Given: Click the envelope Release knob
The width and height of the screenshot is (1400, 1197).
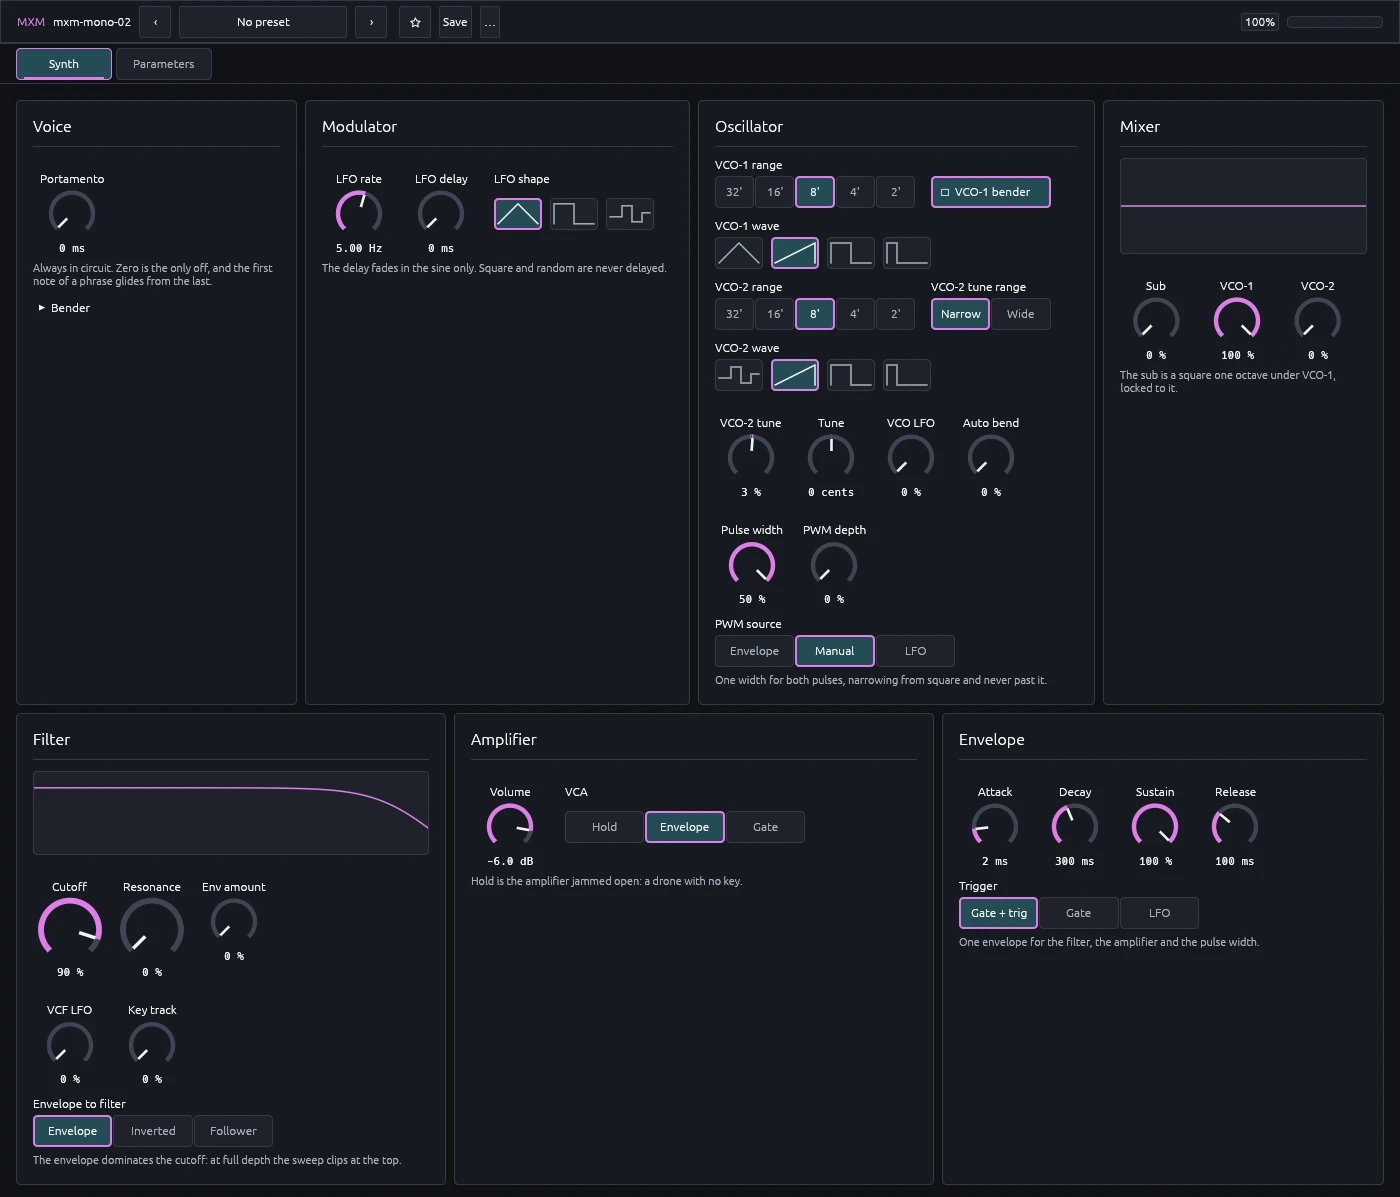Looking at the screenshot, I should [1235, 826].
